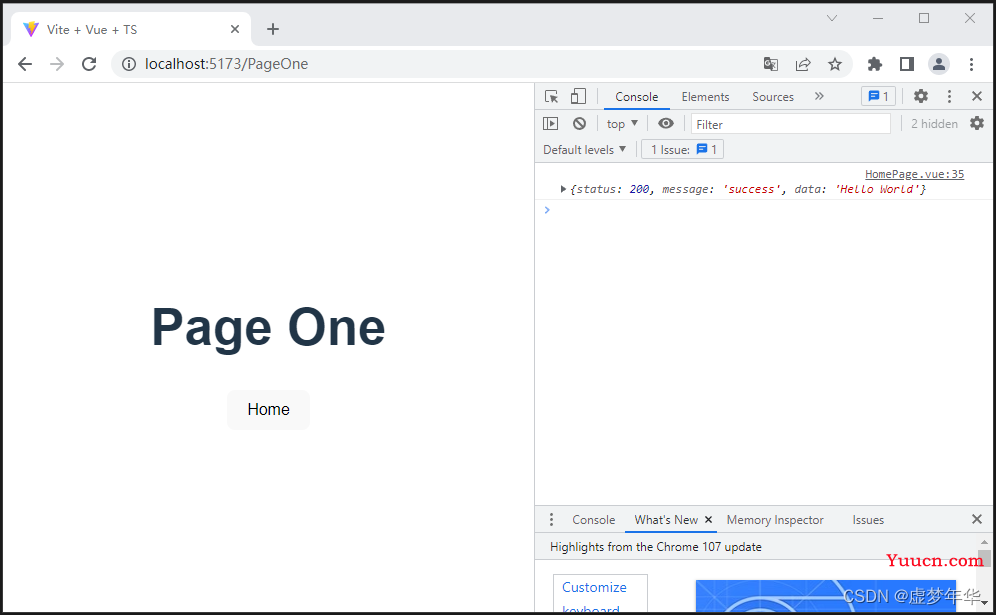The width and height of the screenshot is (996, 615).
Task: Click the address bar URL
Action: pos(226,64)
